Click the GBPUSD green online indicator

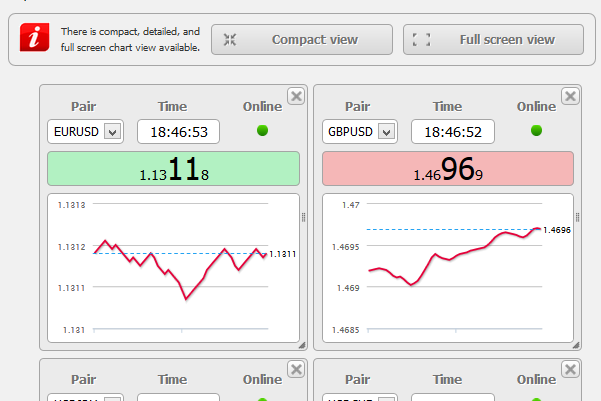point(536,130)
